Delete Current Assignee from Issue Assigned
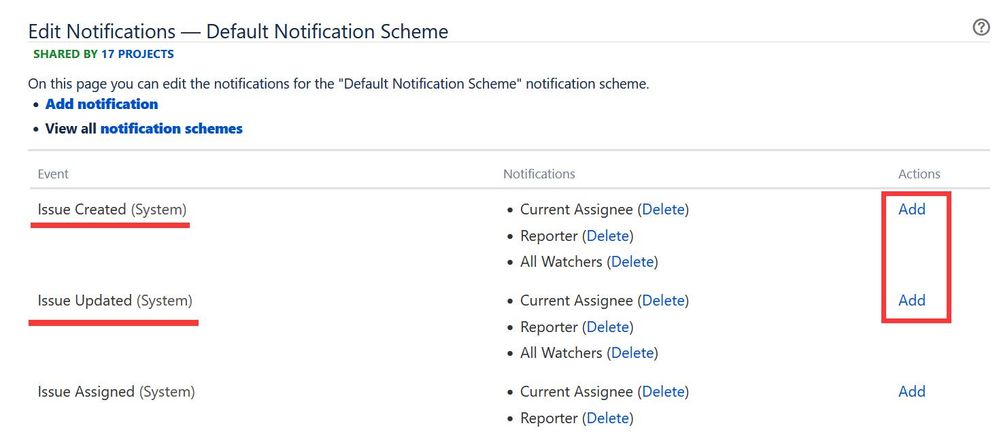Viewport: 999px width, 437px height. (x=663, y=391)
